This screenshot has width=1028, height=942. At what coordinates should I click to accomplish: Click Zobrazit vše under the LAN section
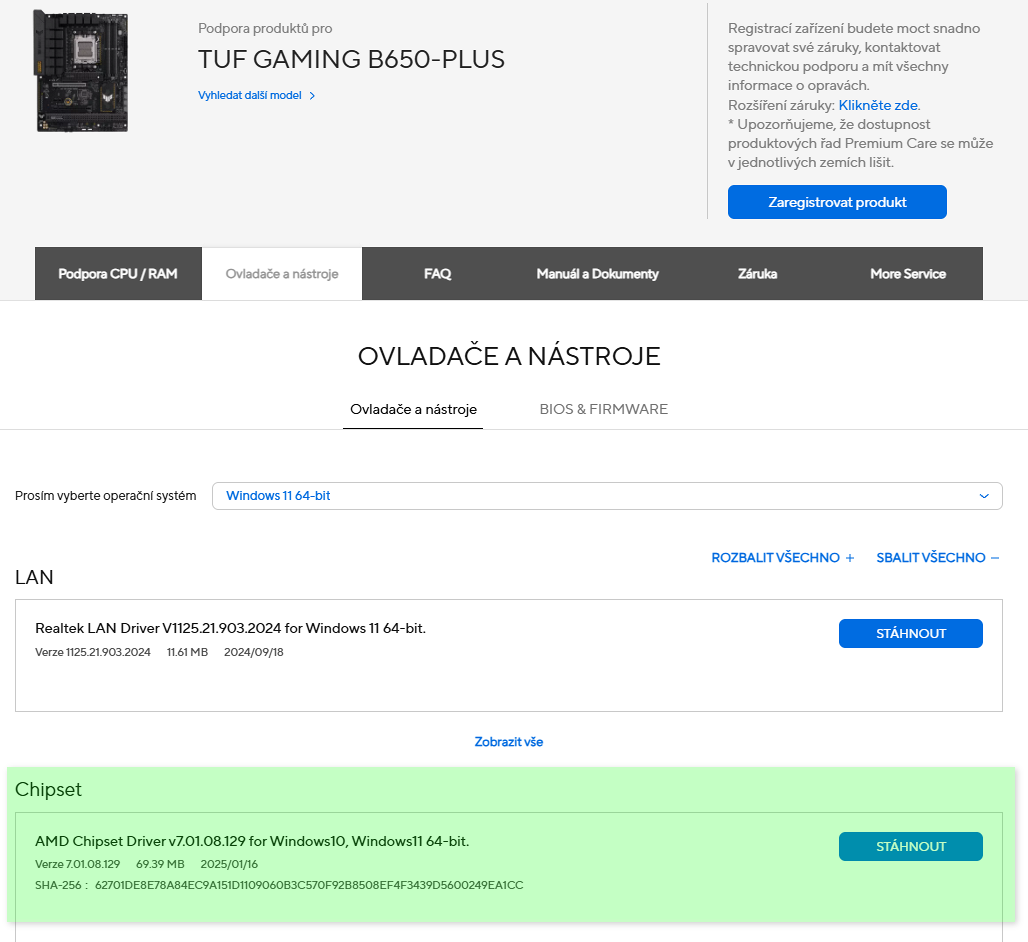coord(509,742)
